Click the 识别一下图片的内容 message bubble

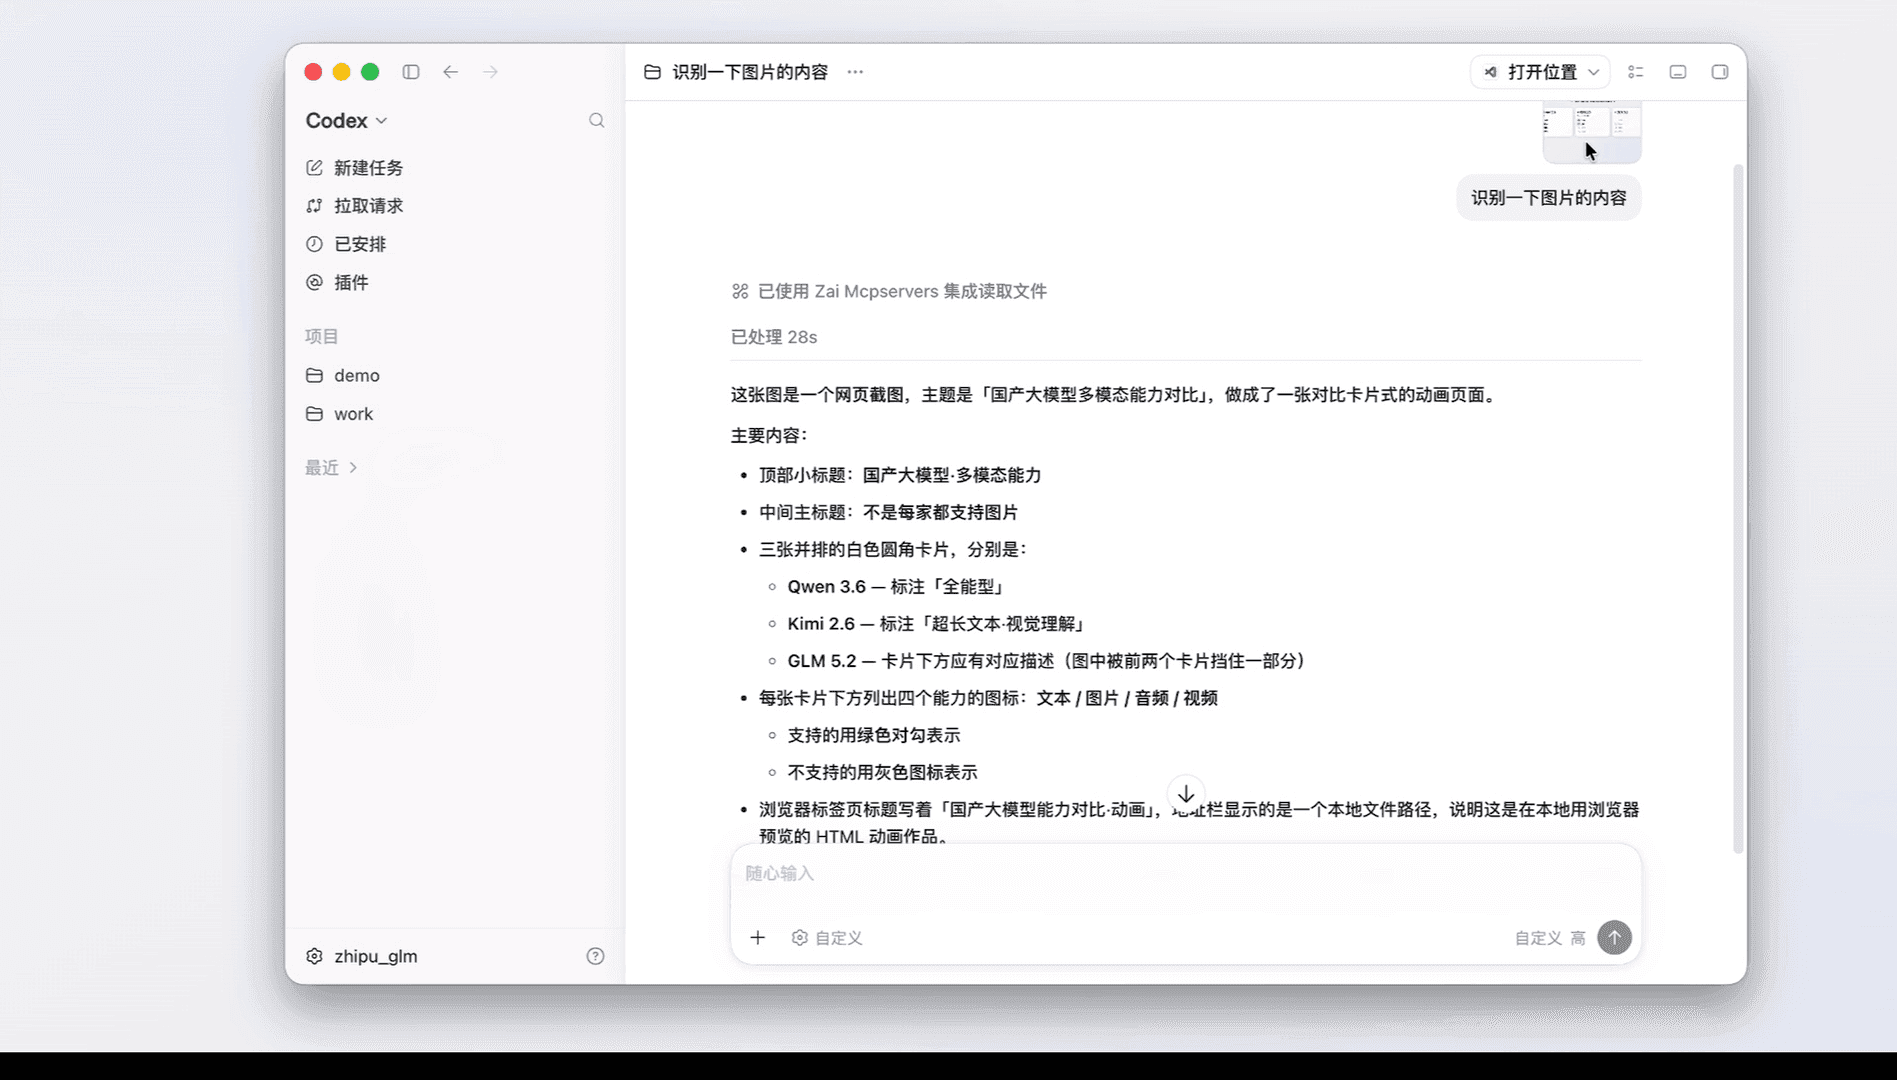click(1549, 198)
